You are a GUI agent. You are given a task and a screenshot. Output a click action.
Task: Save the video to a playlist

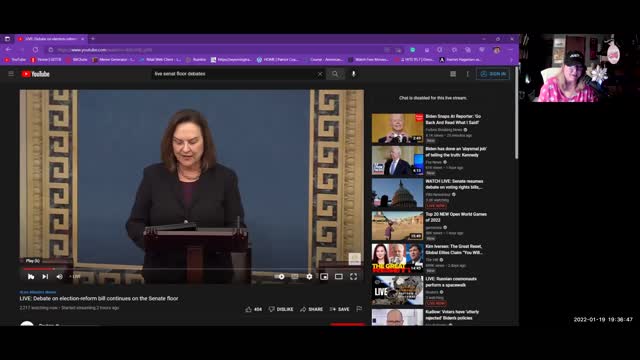(340, 309)
